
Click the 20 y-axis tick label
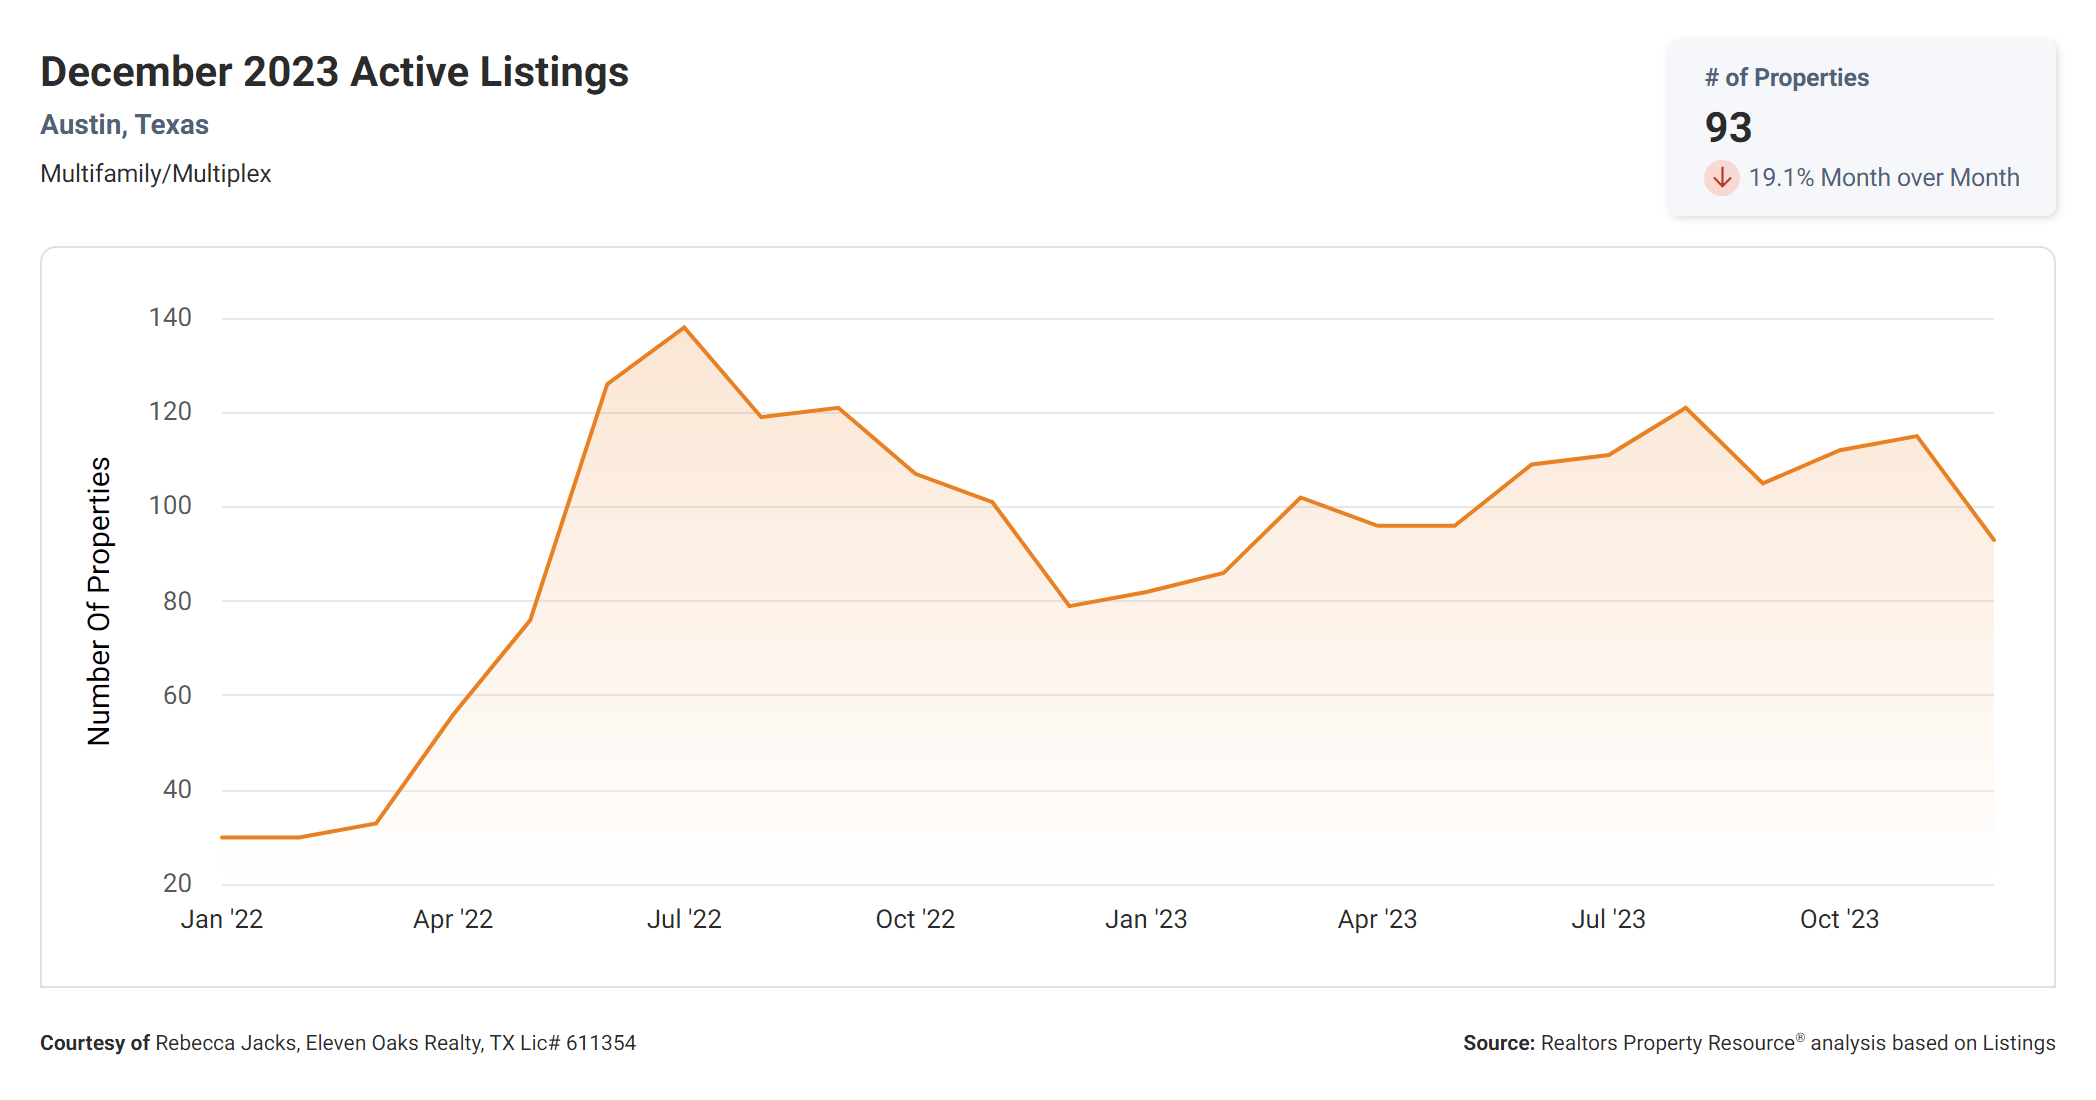click(x=177, y=883)
